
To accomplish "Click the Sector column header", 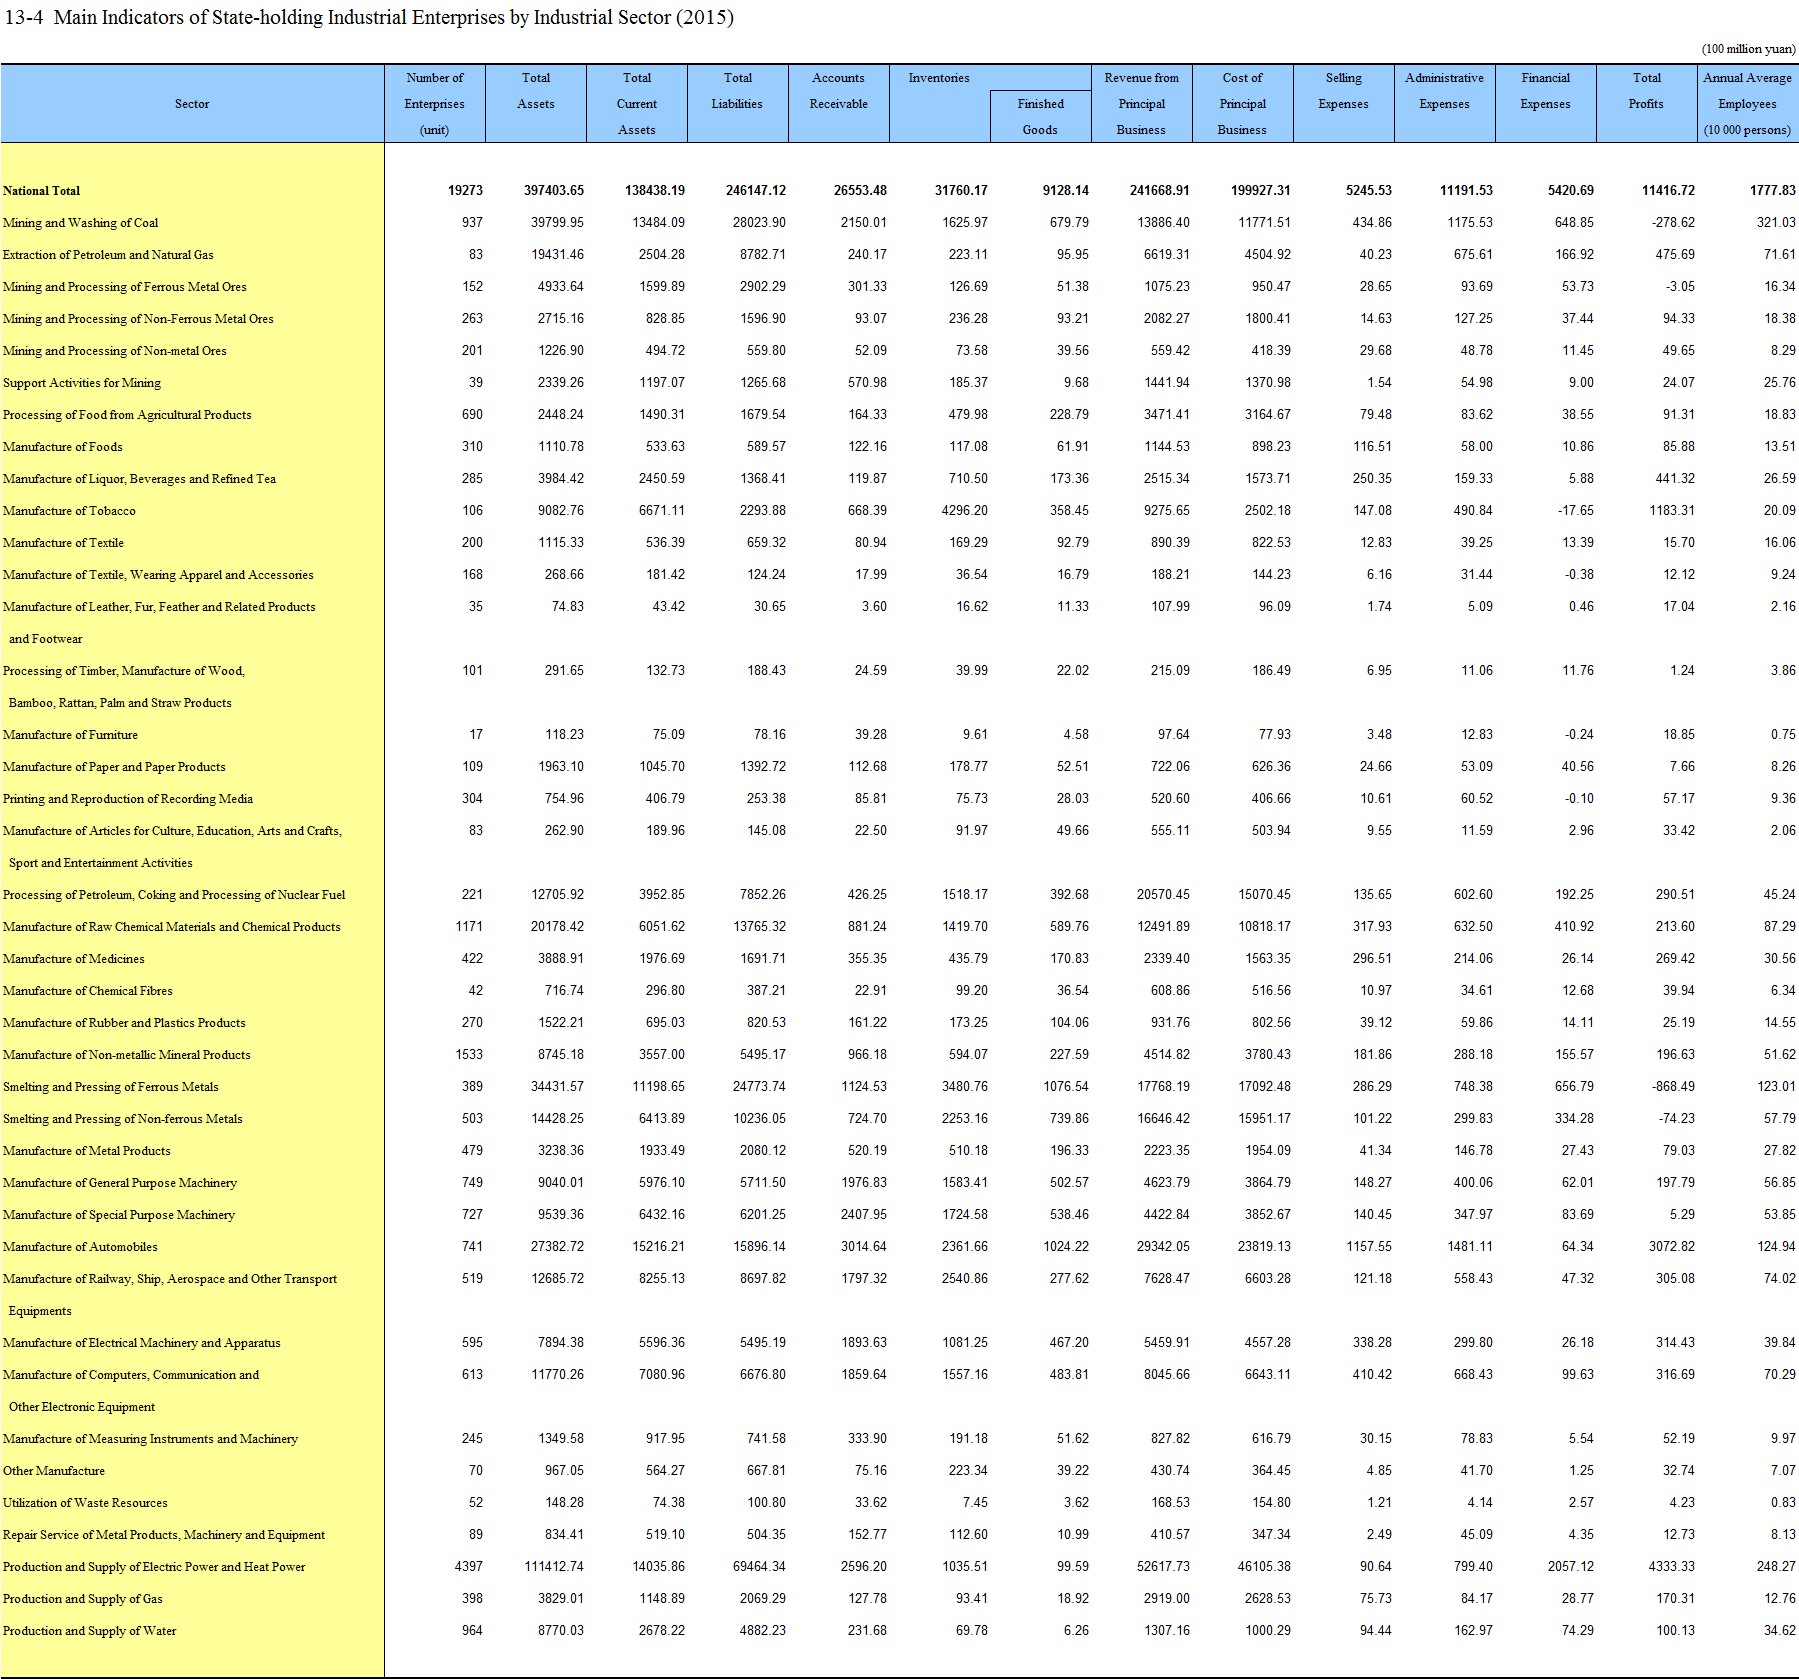I will (x=192, y=104).
